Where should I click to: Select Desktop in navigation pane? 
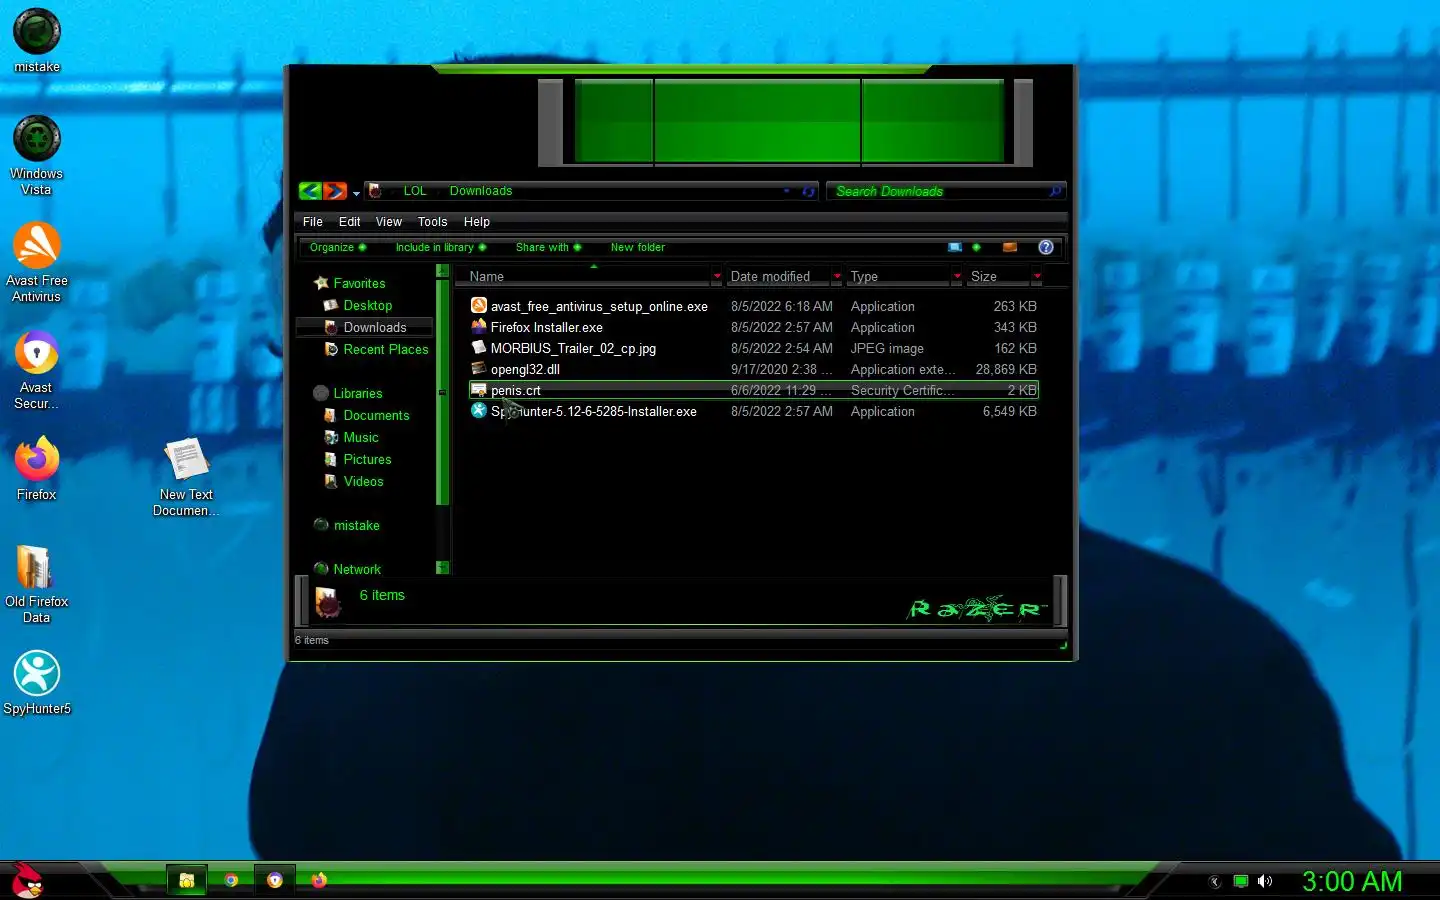pyautogui.click(x=367, y=305)
